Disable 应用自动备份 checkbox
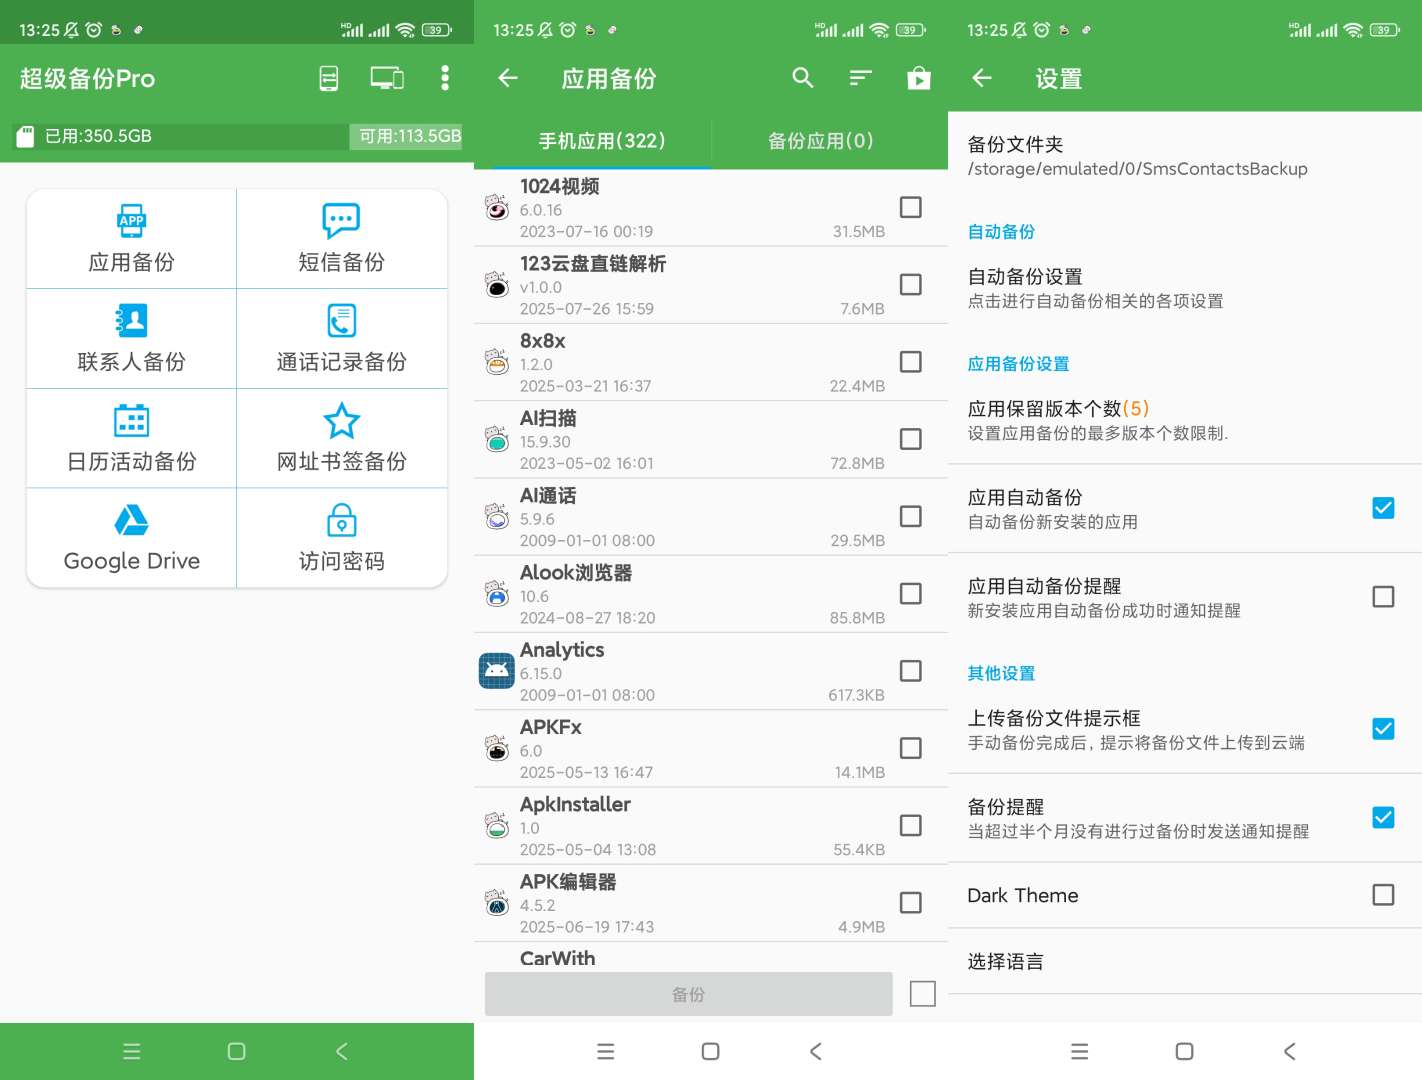 [x=1383, y=508]
